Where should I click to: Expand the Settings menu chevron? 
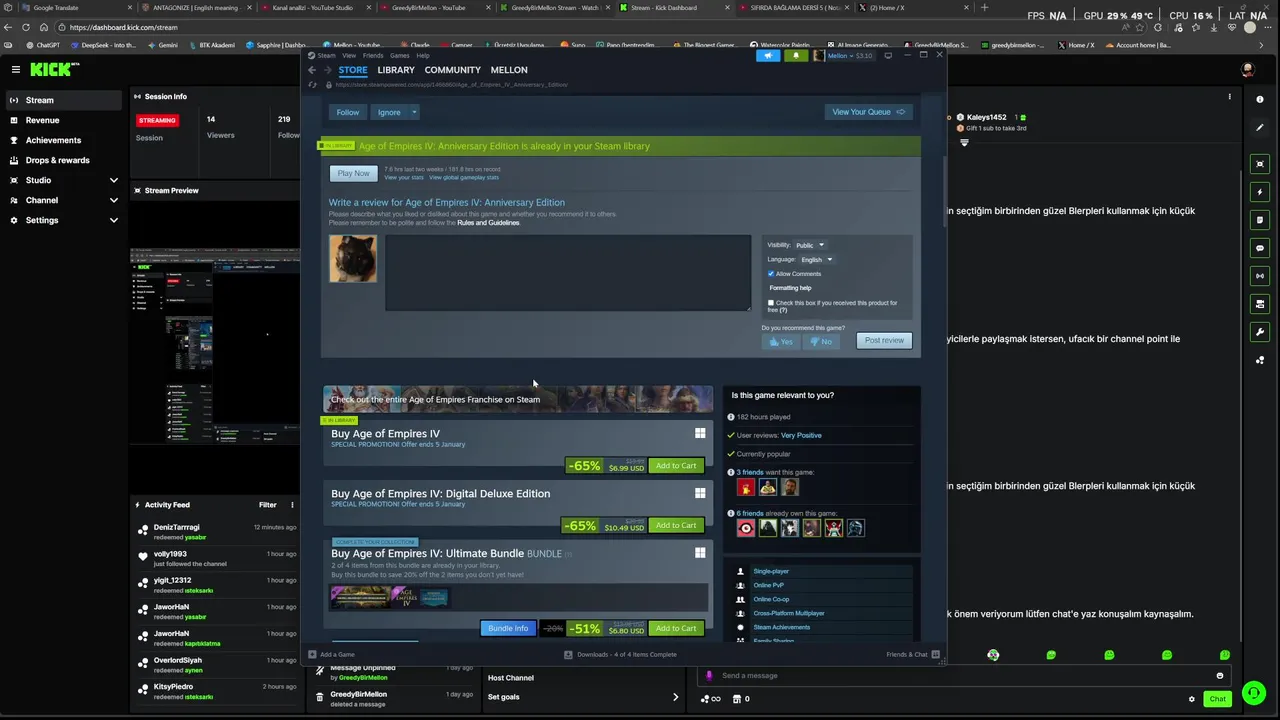click(114, 220)
